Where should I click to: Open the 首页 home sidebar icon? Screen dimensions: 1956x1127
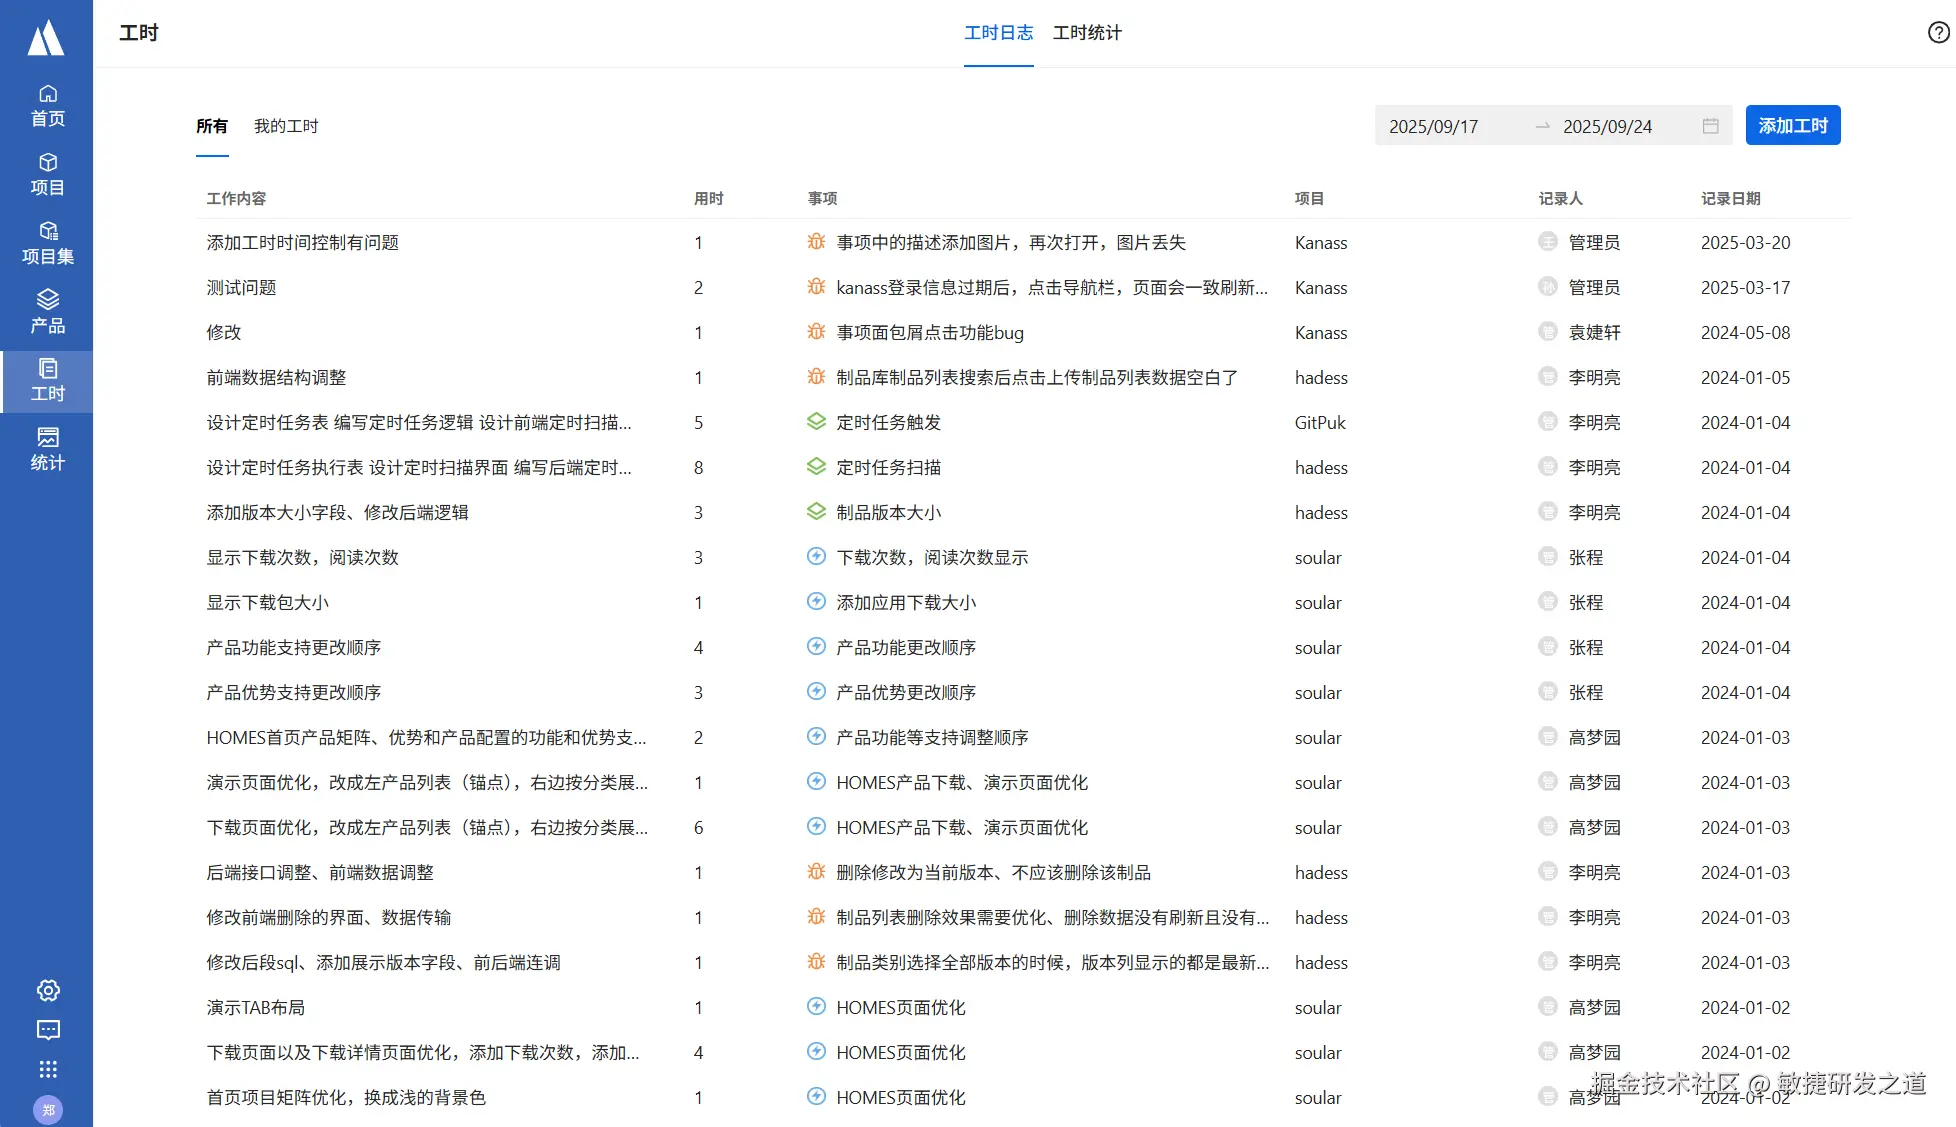(x=47, y=105)
